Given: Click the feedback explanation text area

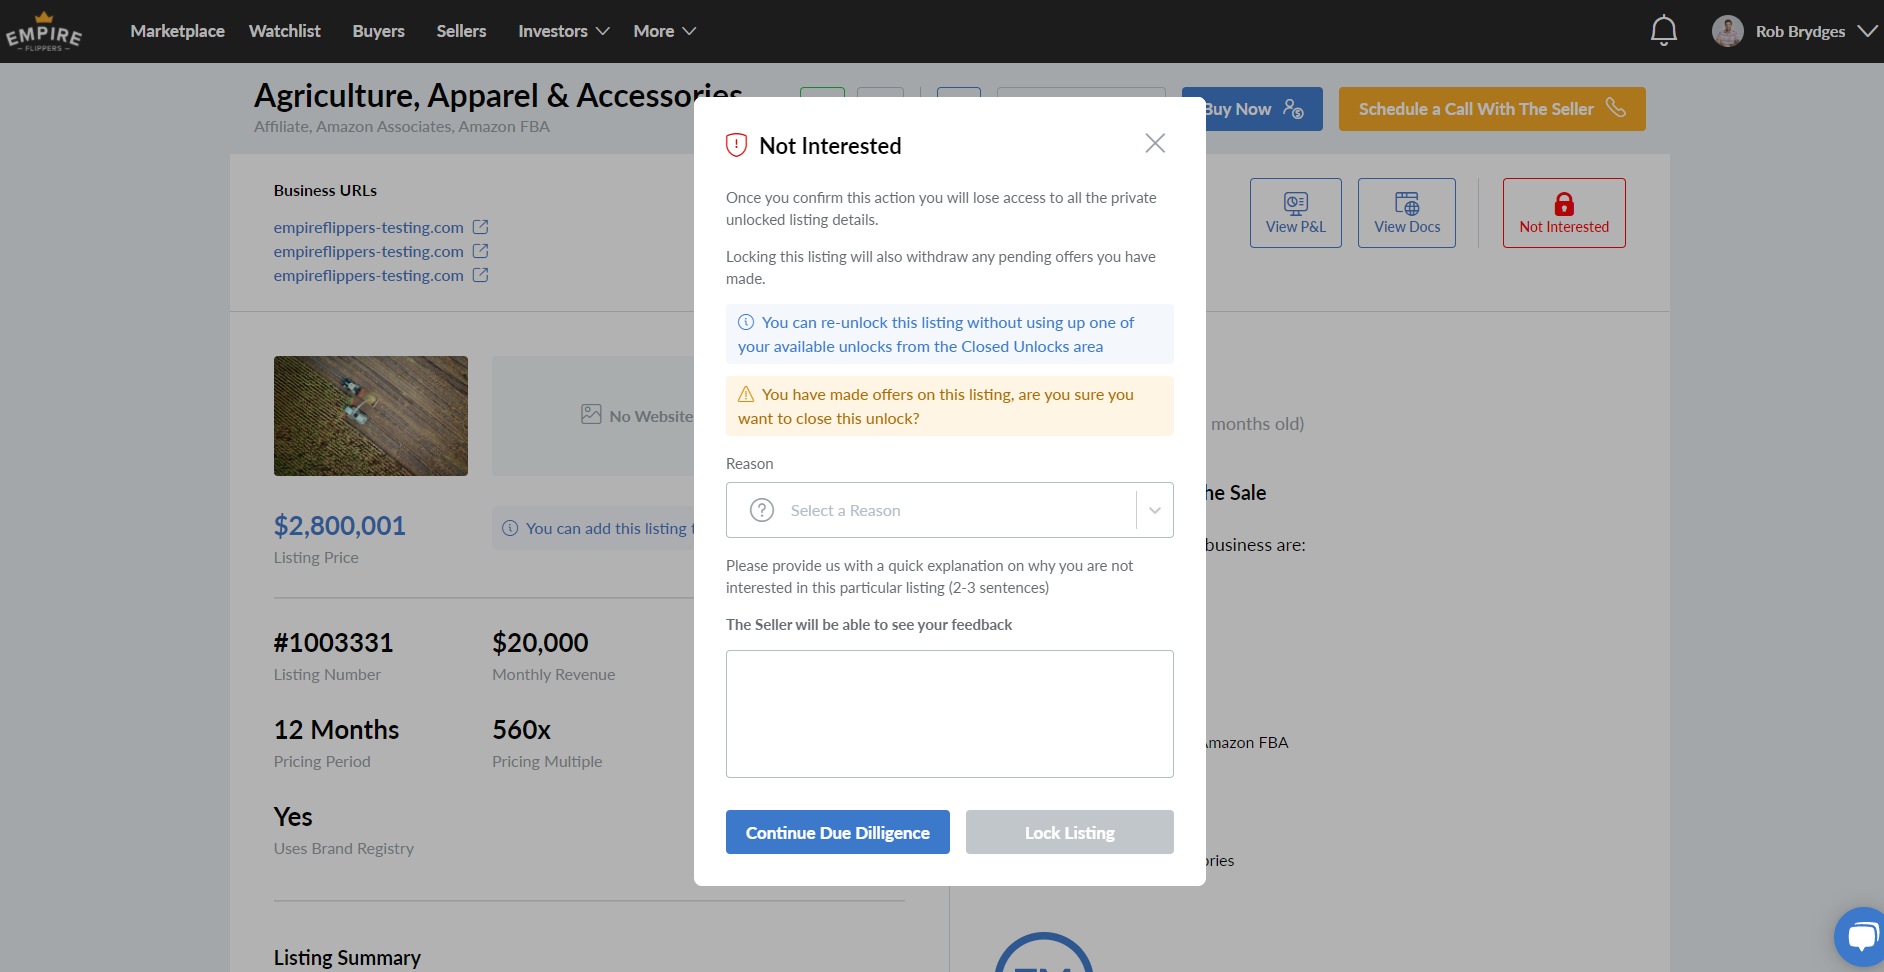Looking at the screenshot, I should click(x=950, y=714).
